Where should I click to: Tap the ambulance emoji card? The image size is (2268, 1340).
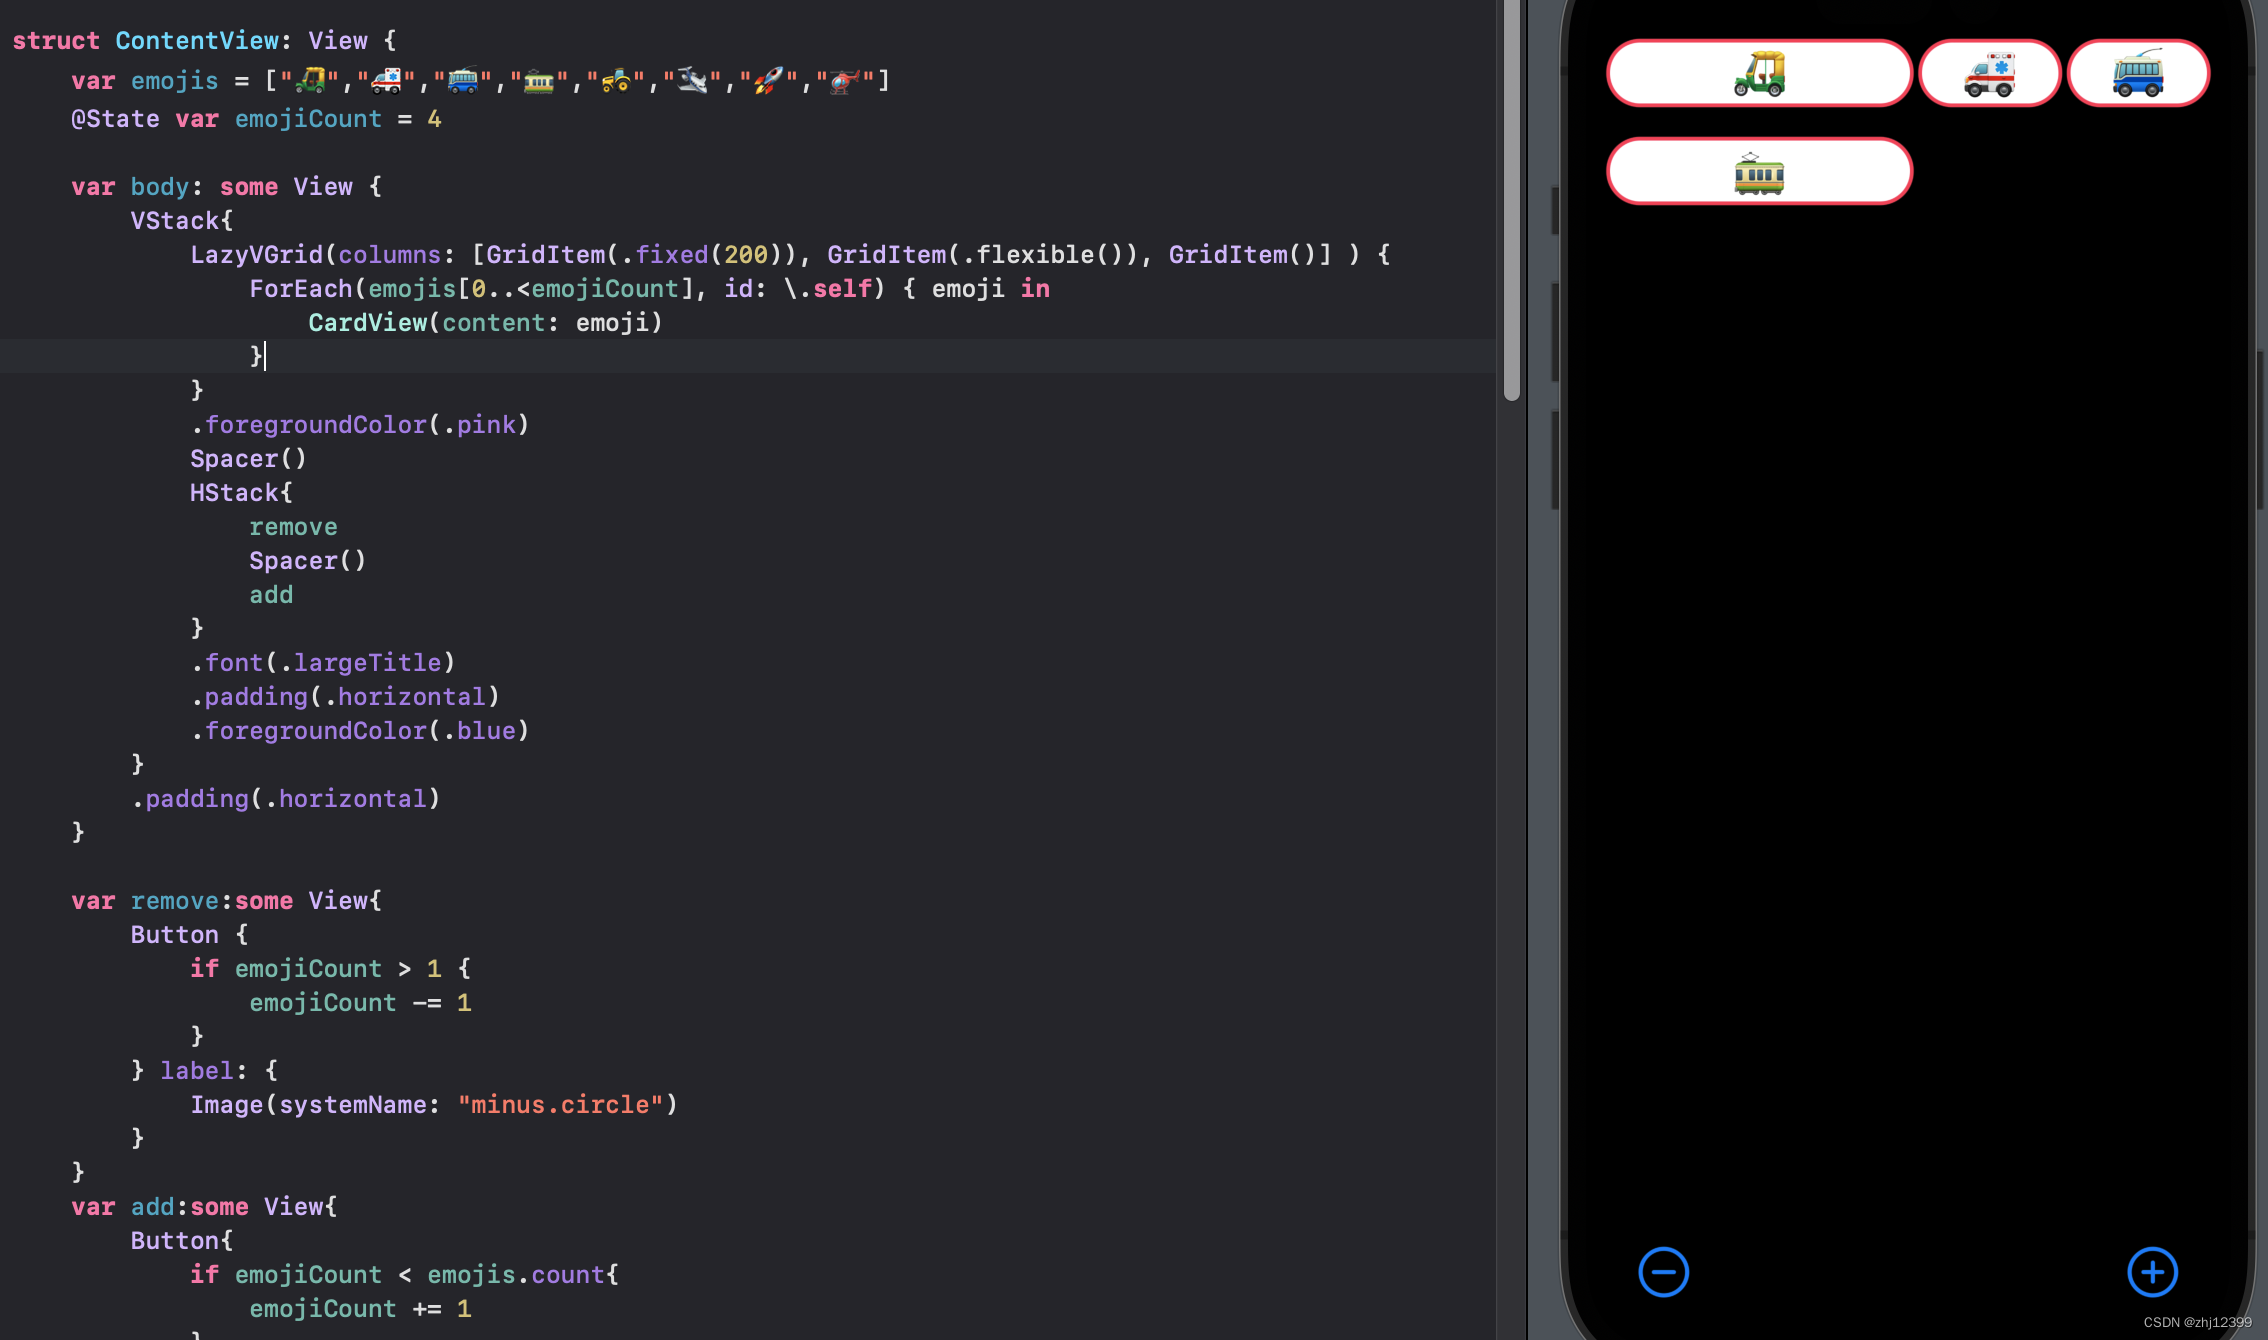tap(1989, 73)
